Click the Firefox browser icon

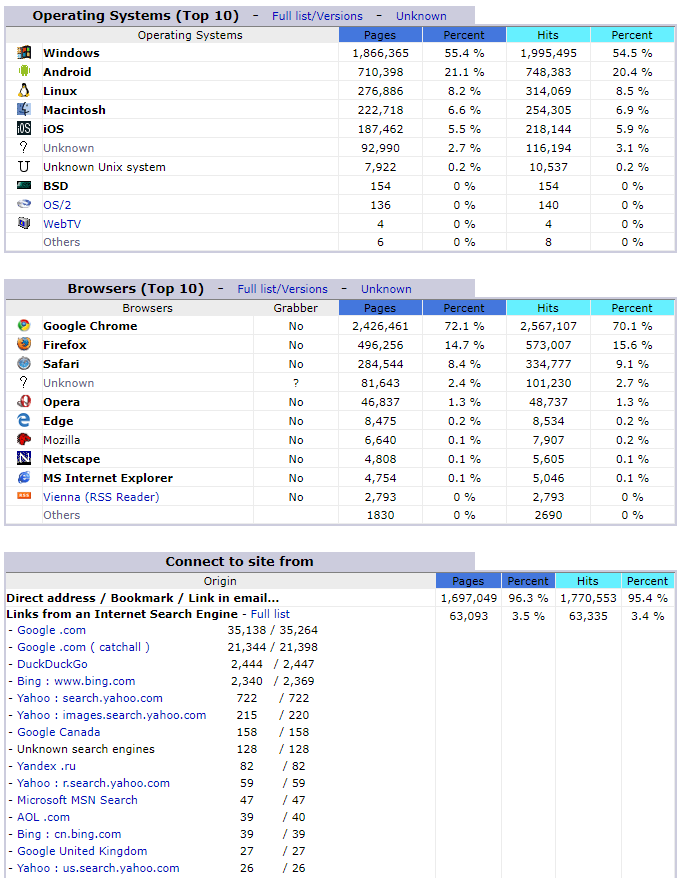[24, 345]
